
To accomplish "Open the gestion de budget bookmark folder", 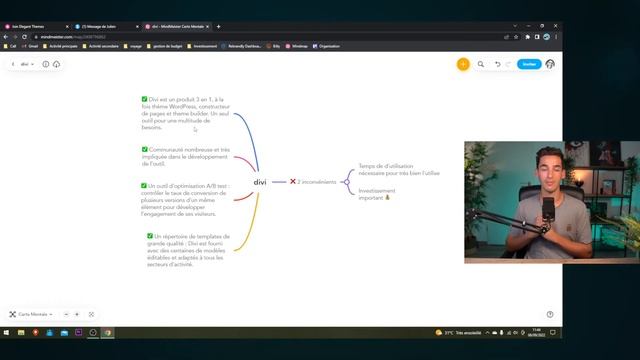I will click(164, 46).
